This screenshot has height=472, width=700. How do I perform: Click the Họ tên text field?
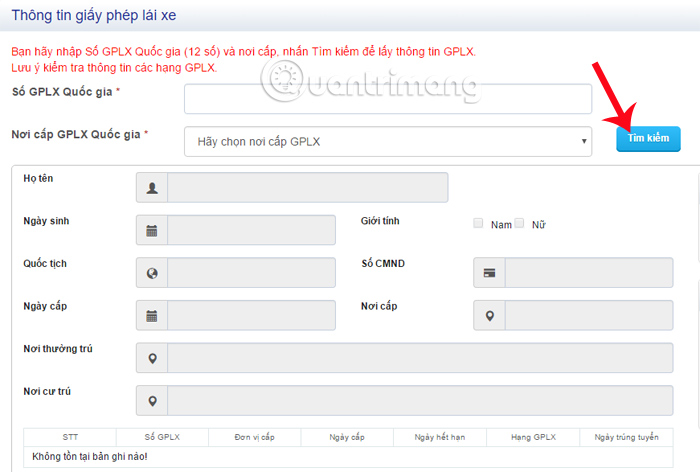(x=308, y=188)
